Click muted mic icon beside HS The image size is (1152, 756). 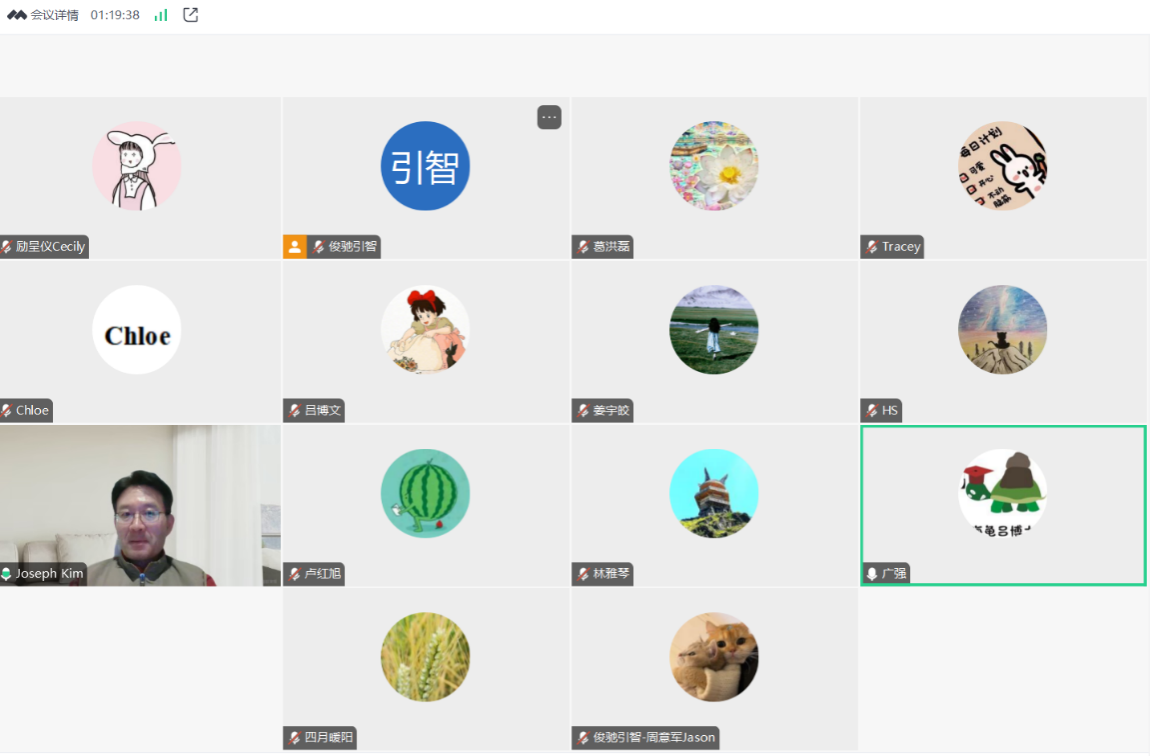[x=872, y=410]
